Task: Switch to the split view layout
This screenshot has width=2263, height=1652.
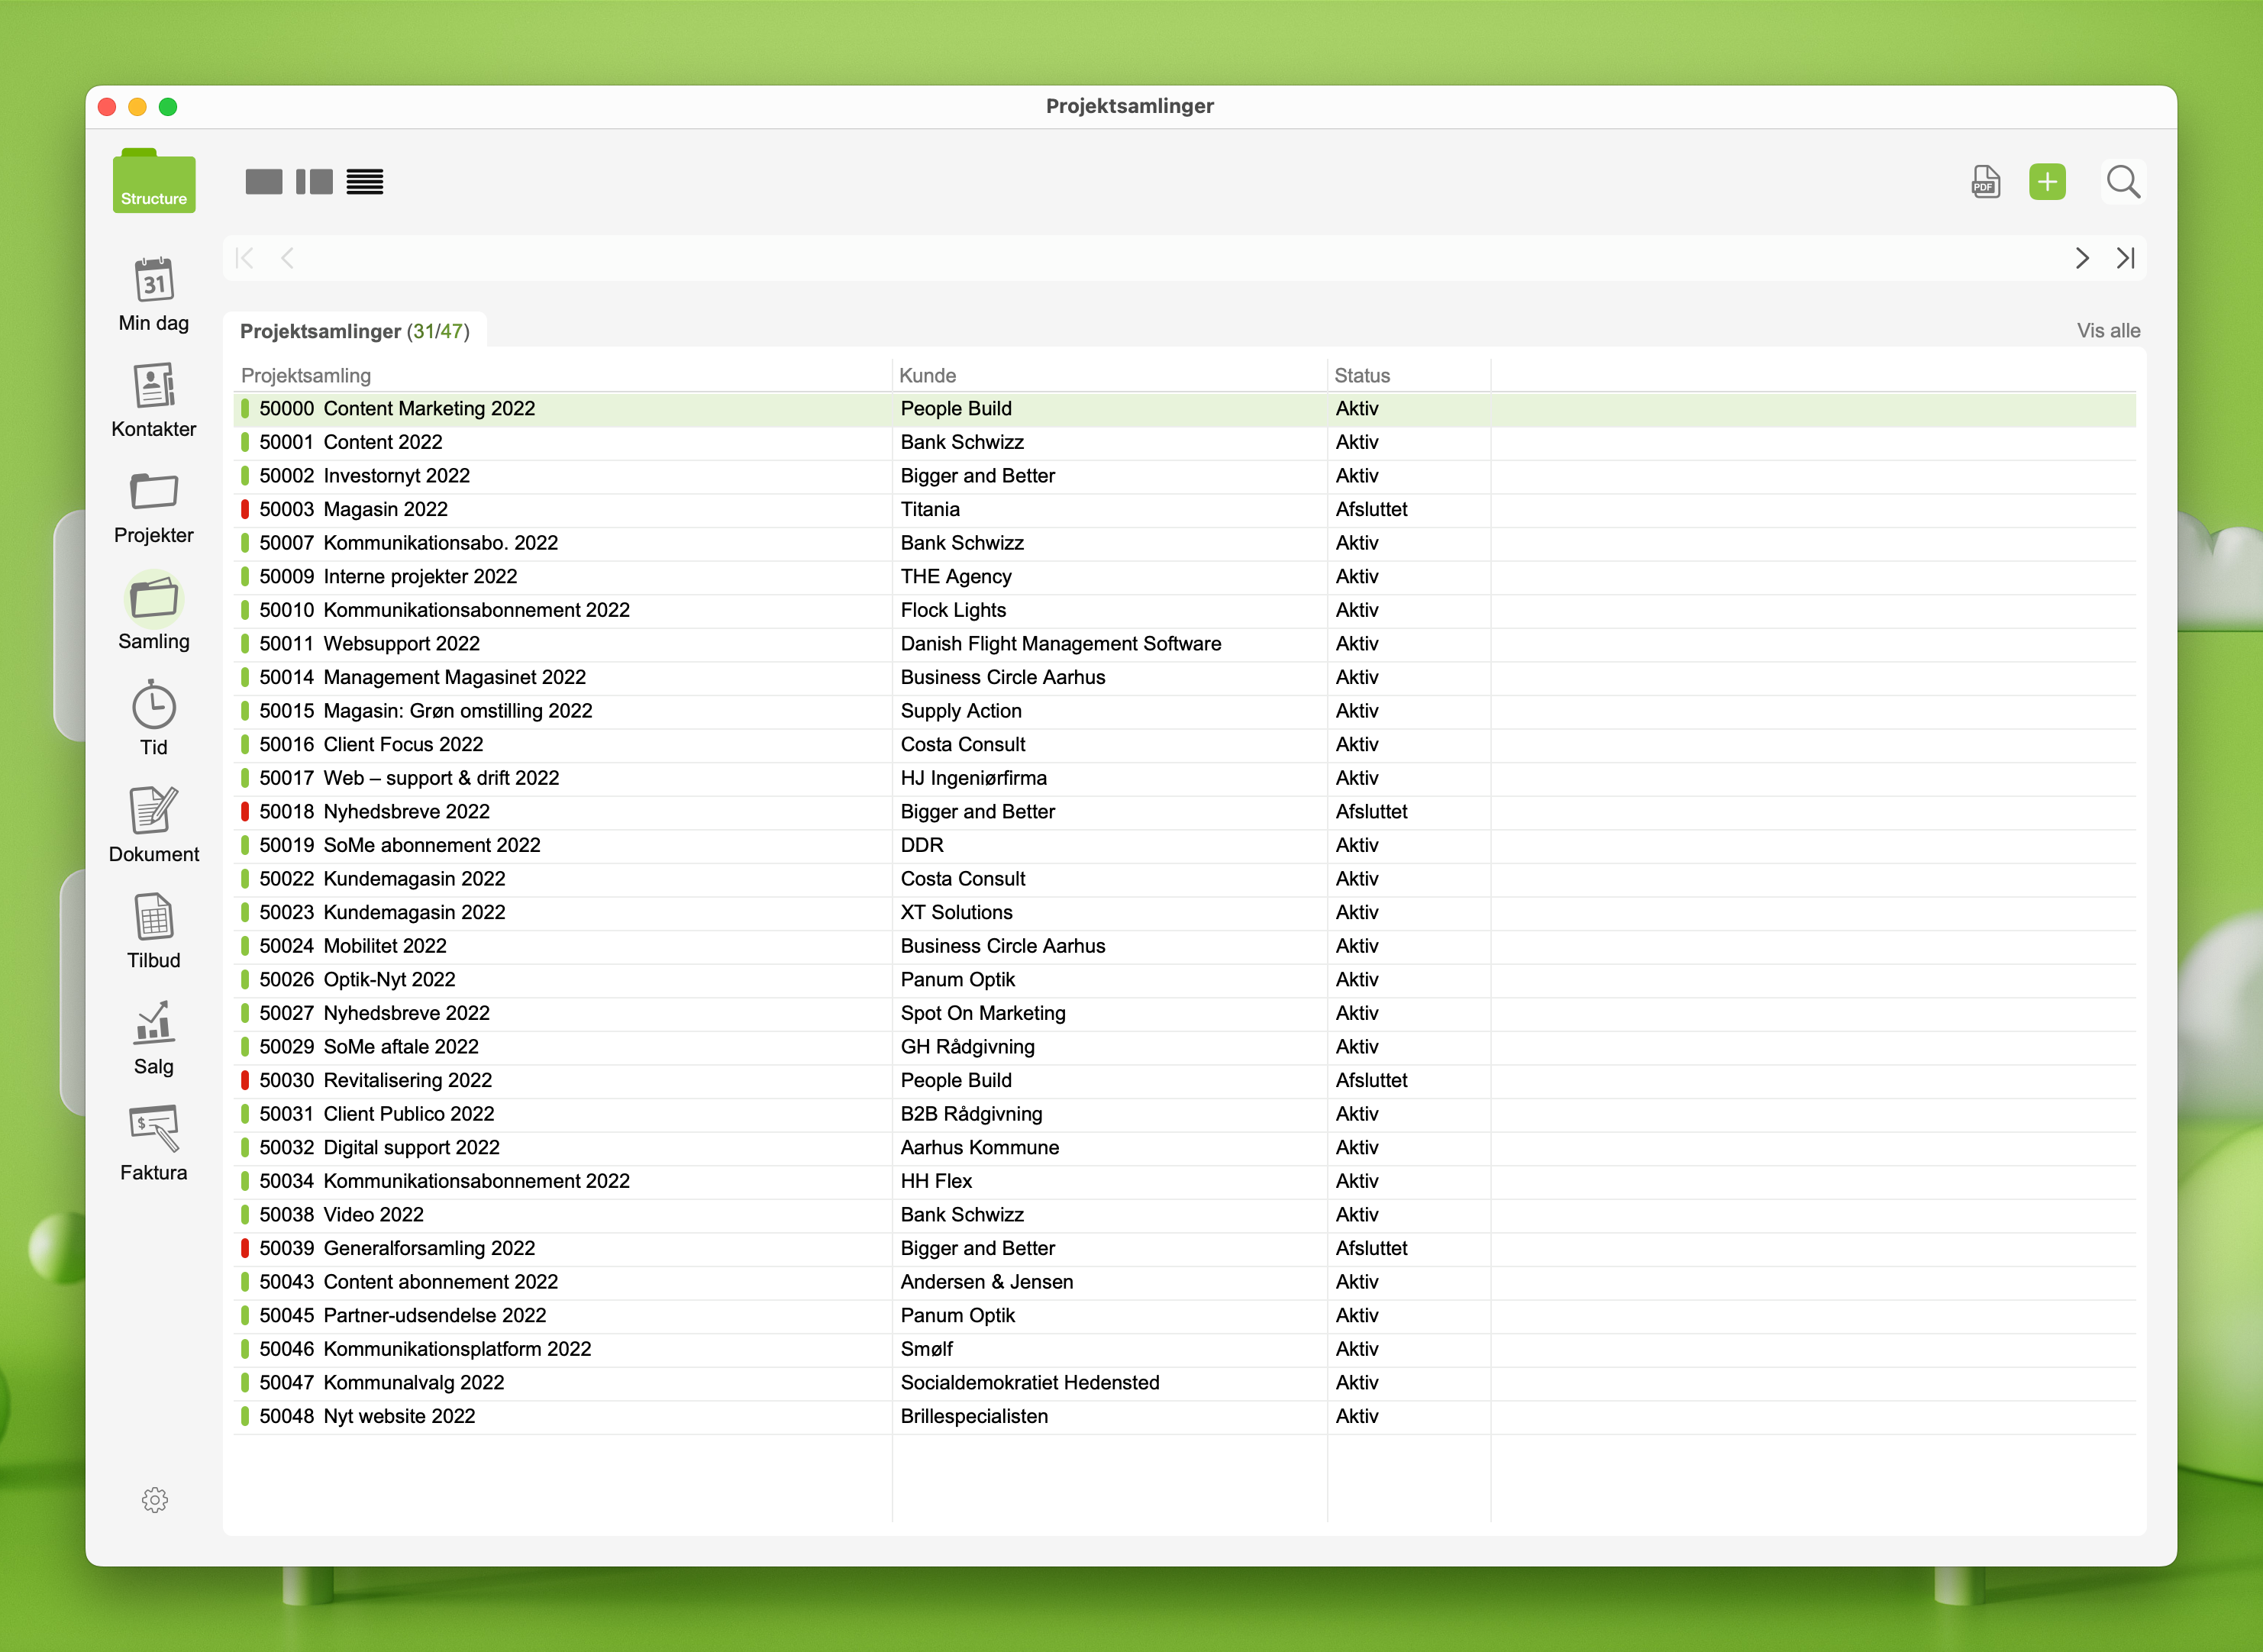Action: pos(314,182)
